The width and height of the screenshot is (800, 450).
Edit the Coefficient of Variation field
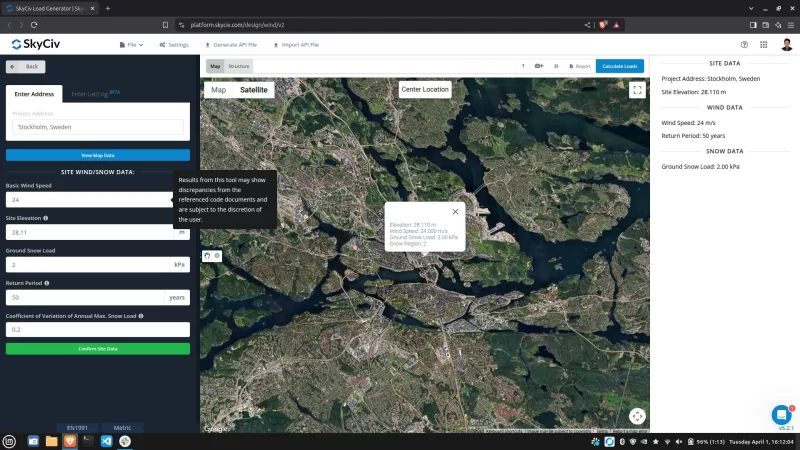(98, 330)
